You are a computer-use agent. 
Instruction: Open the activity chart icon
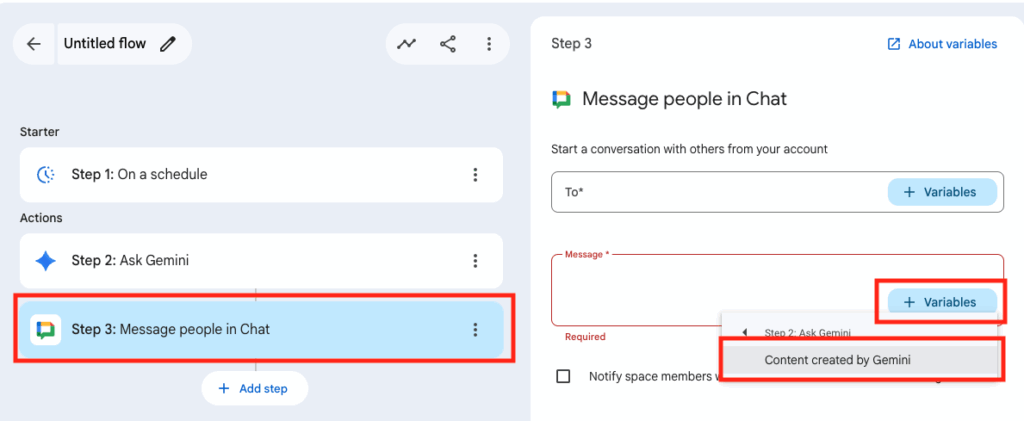coord(407,44)
